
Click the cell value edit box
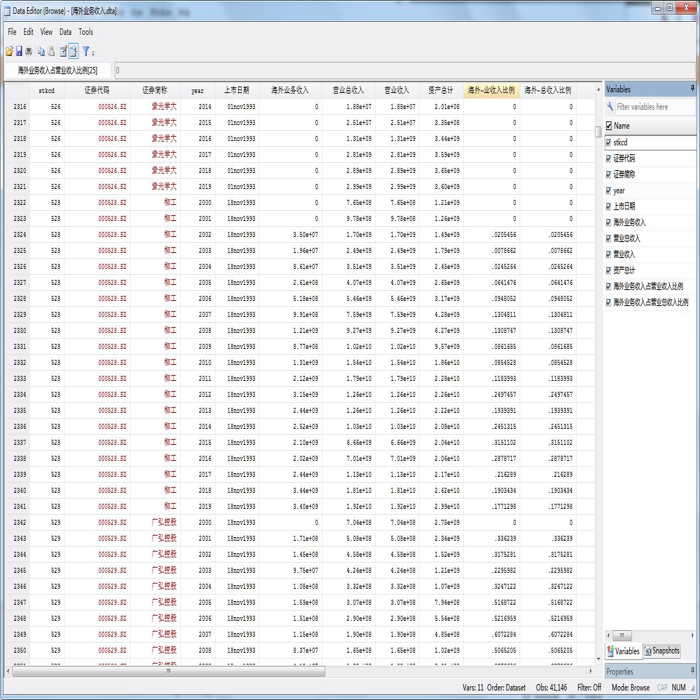point(404,70)
